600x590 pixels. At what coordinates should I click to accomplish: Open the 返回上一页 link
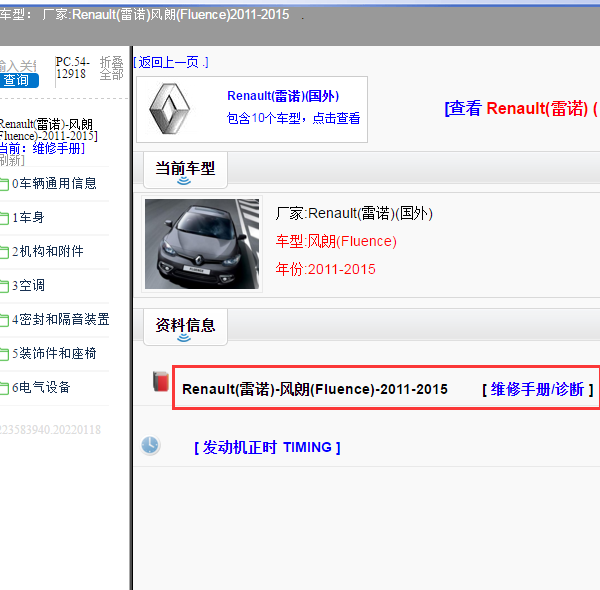[171, 62]
